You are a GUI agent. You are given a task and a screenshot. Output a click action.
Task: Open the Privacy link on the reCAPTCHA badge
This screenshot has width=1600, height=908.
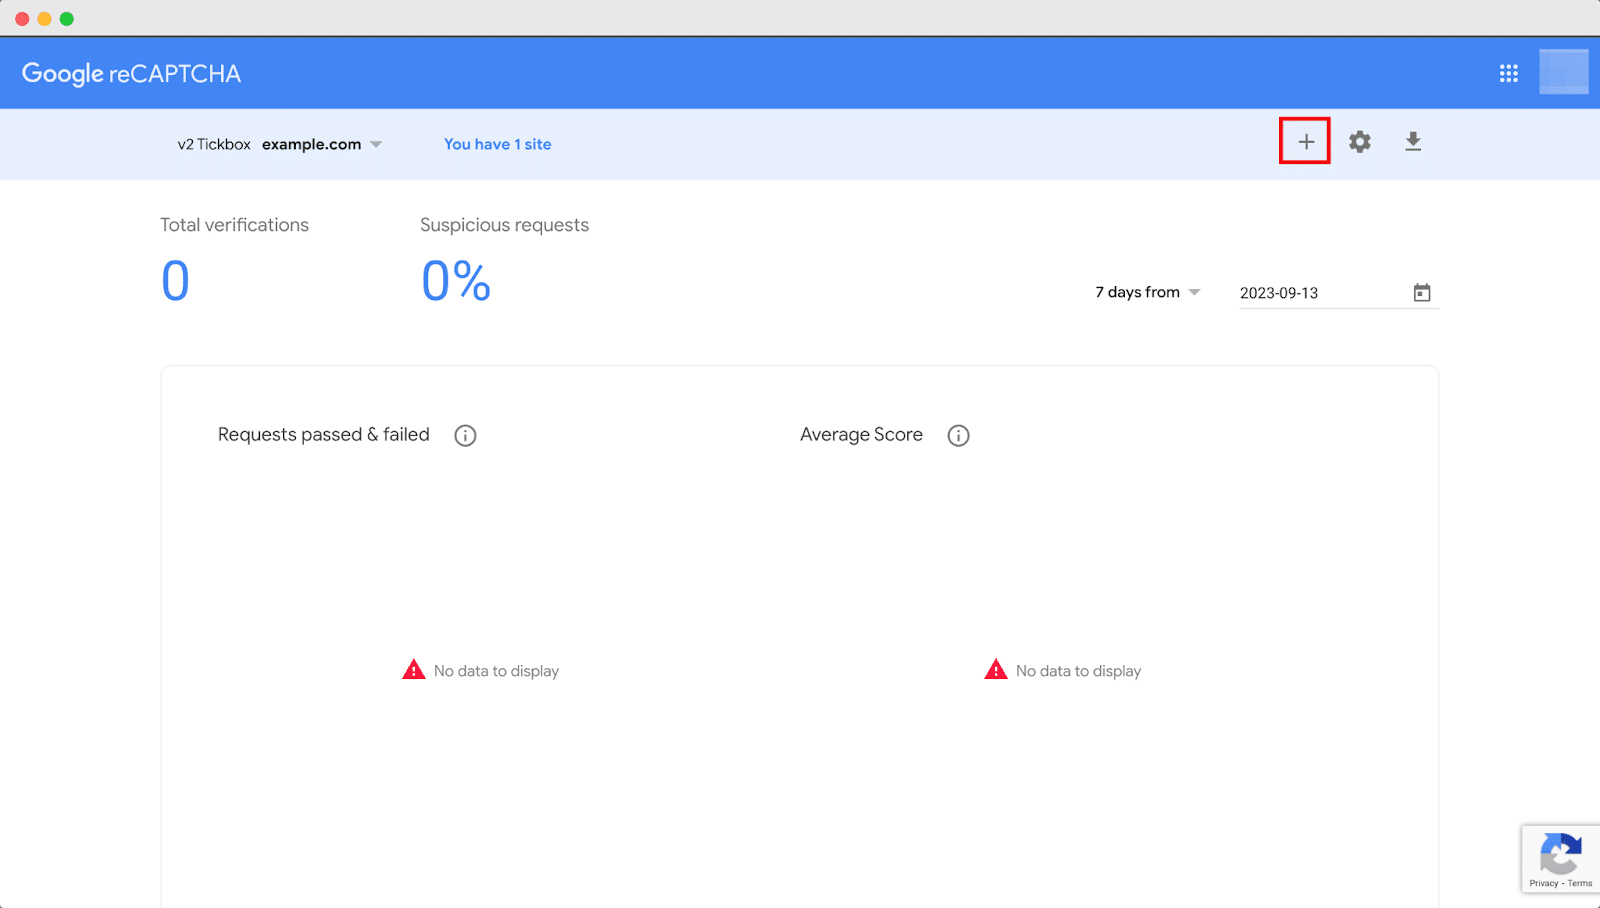[x=1542, y=884]
